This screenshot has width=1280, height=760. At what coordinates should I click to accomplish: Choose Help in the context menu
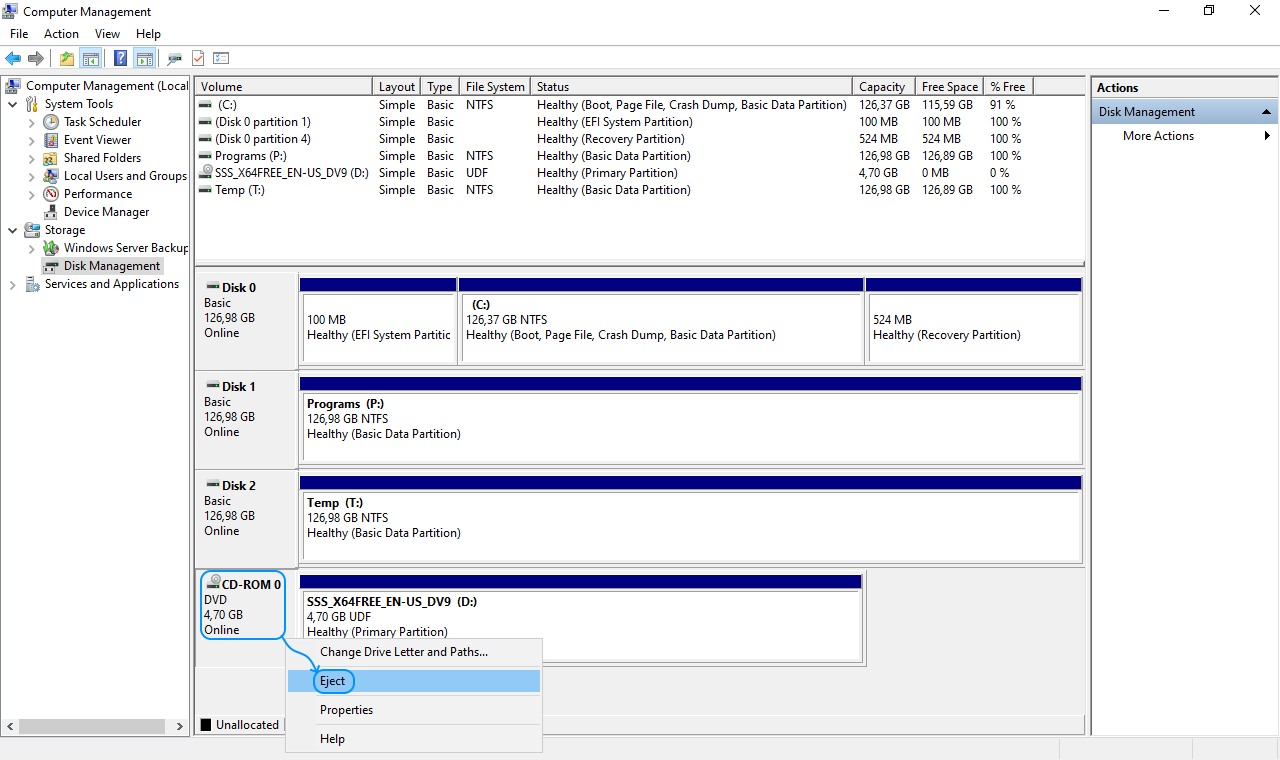(414, 739)
